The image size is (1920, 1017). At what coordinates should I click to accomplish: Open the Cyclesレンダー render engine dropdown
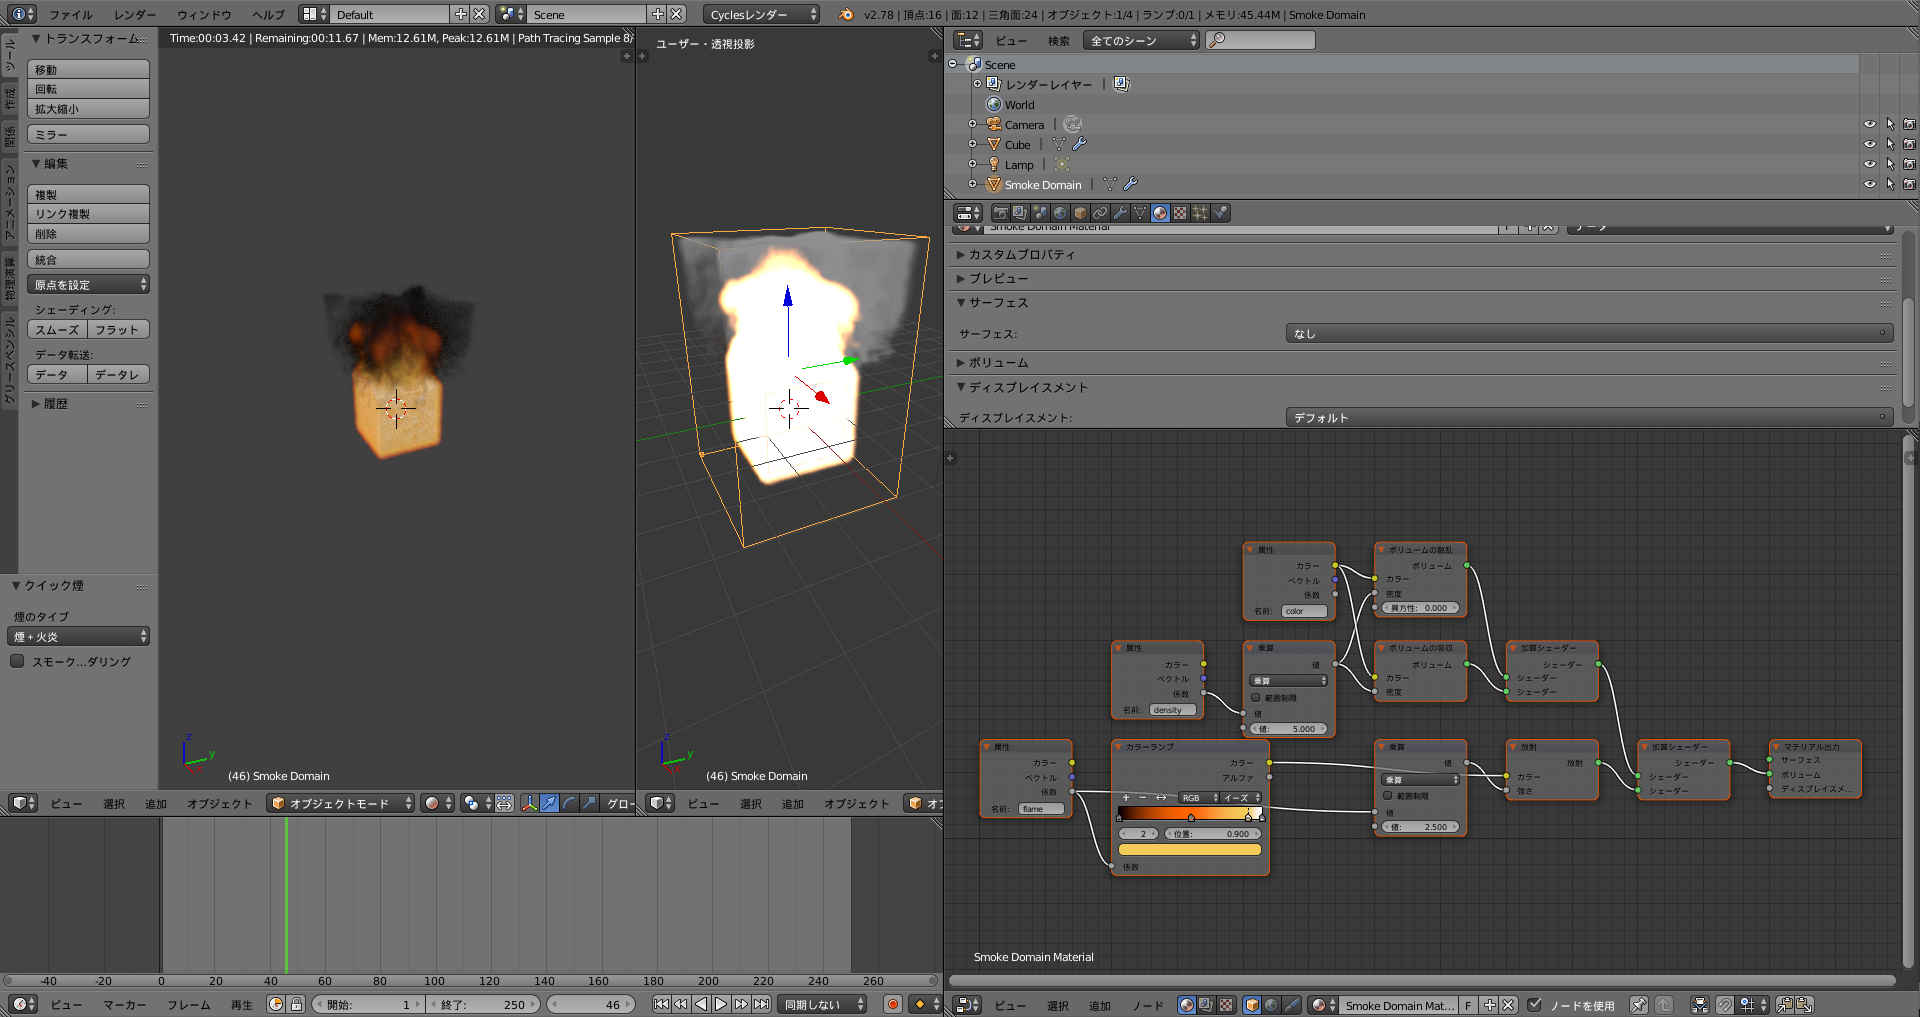pyautogui.click(x=761, y=14)
